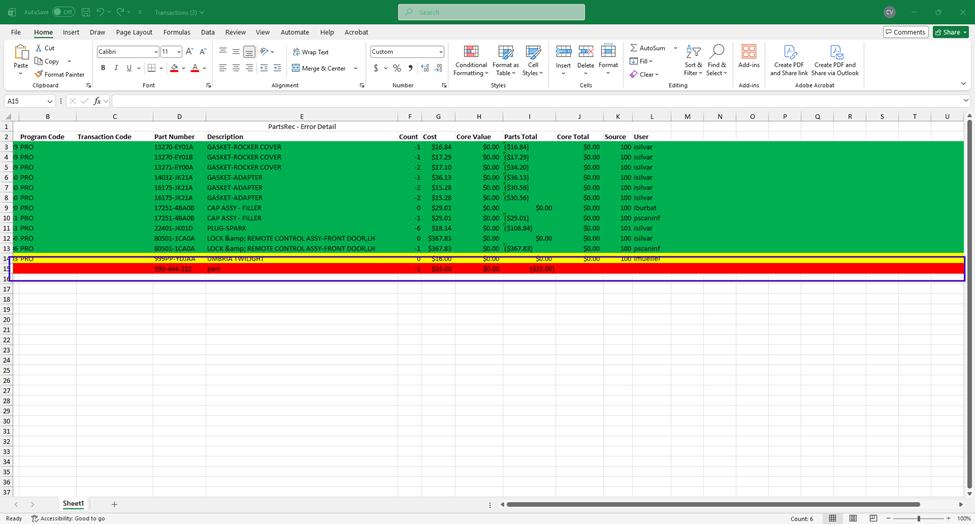
Task: Collapse the ribbon using the chevron
Action: [x=963, y=84]
